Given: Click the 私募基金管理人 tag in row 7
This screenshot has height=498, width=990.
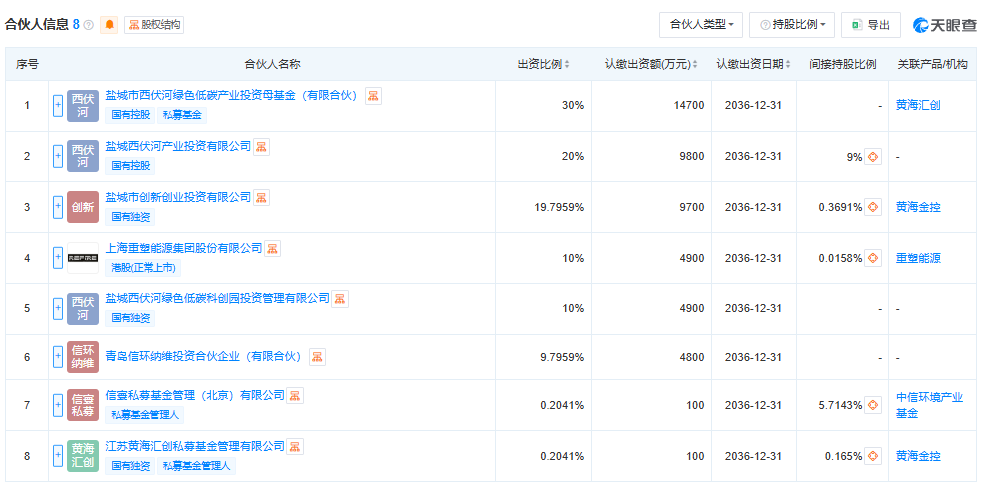Looking at the screenshot, I should [x=145, y=415].
